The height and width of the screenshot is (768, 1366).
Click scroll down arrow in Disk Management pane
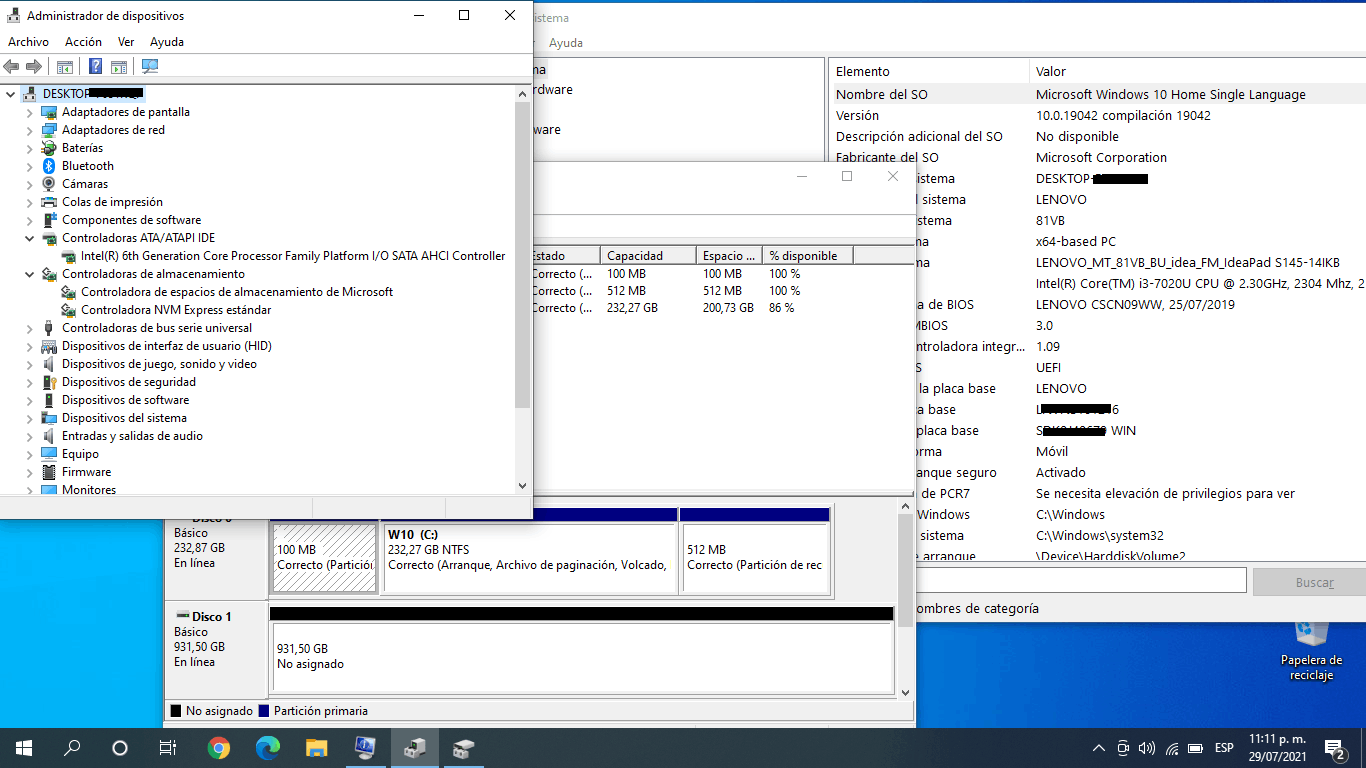(x=906, y=692)
